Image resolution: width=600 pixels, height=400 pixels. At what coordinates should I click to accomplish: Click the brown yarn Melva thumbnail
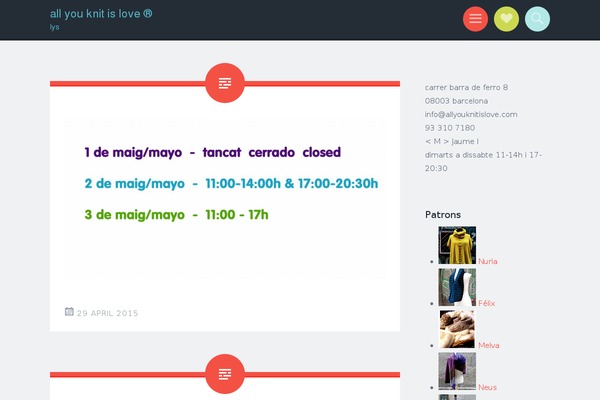coord(457,329)
